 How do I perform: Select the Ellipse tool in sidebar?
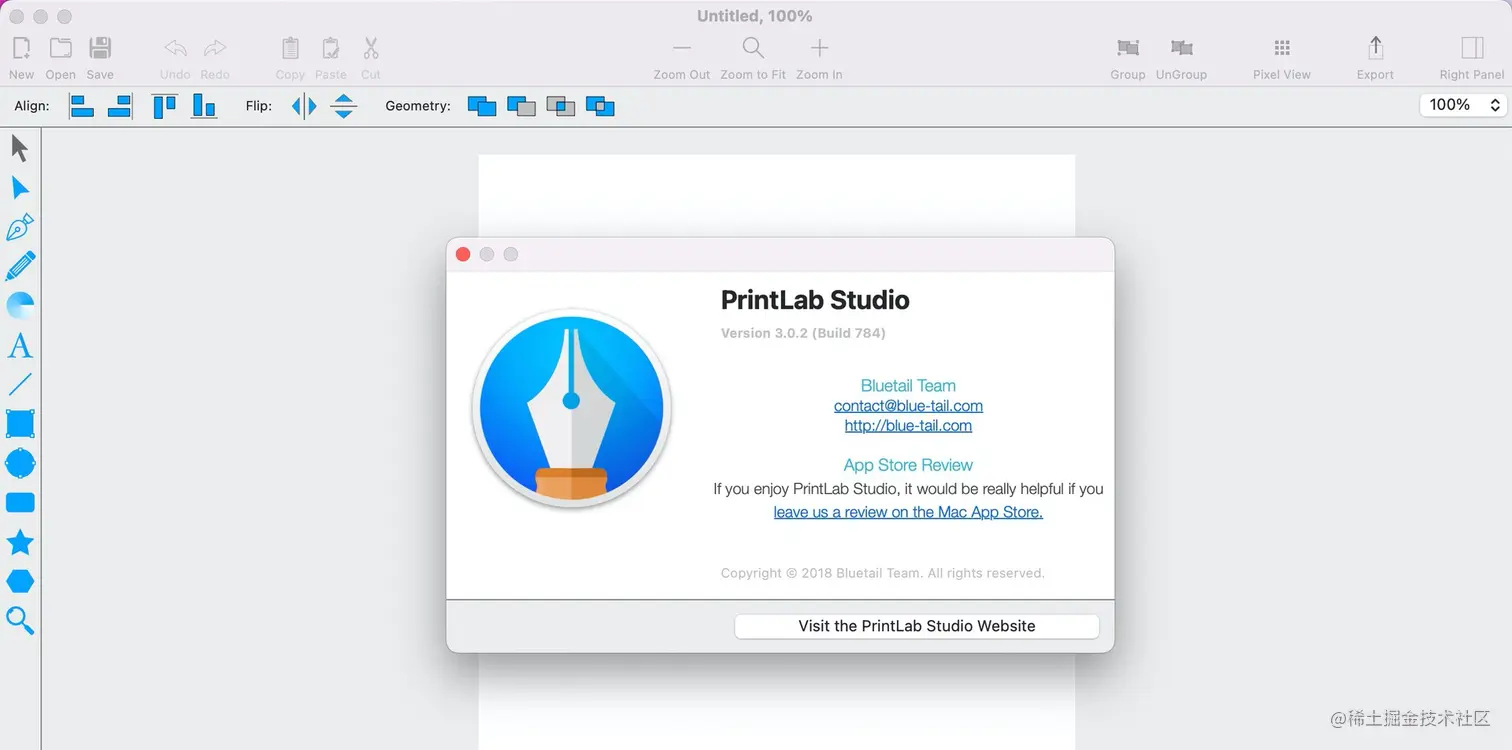coord(20,463)
